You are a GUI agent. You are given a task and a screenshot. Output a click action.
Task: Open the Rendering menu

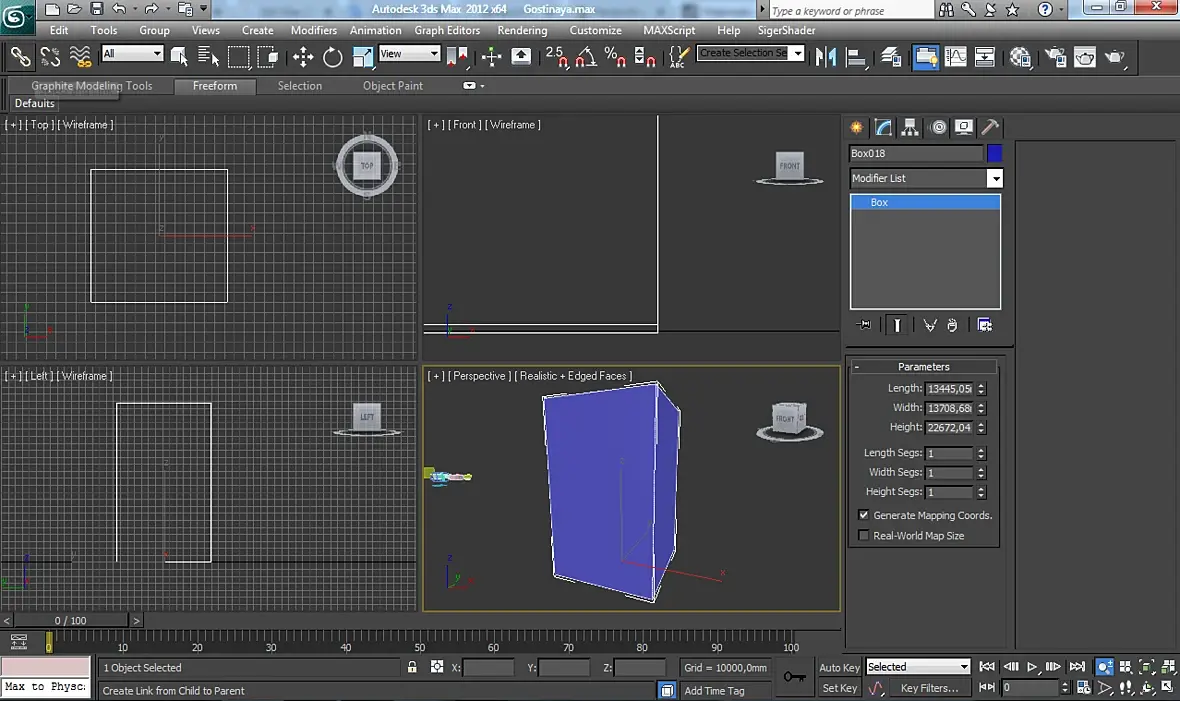pyautogui.click(x=522, y=30)
